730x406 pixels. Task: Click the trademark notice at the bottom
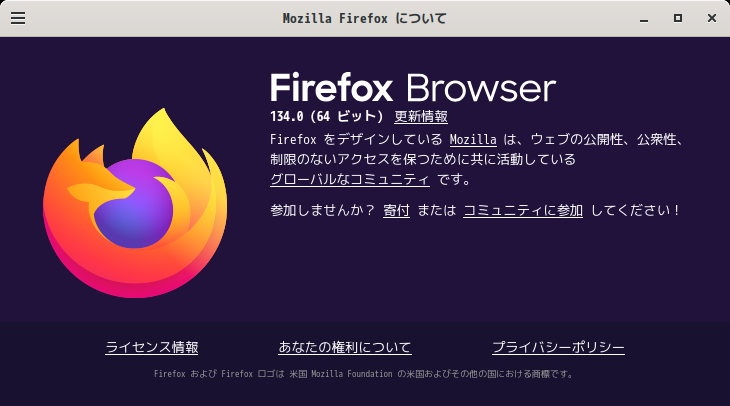click(363, 374)
